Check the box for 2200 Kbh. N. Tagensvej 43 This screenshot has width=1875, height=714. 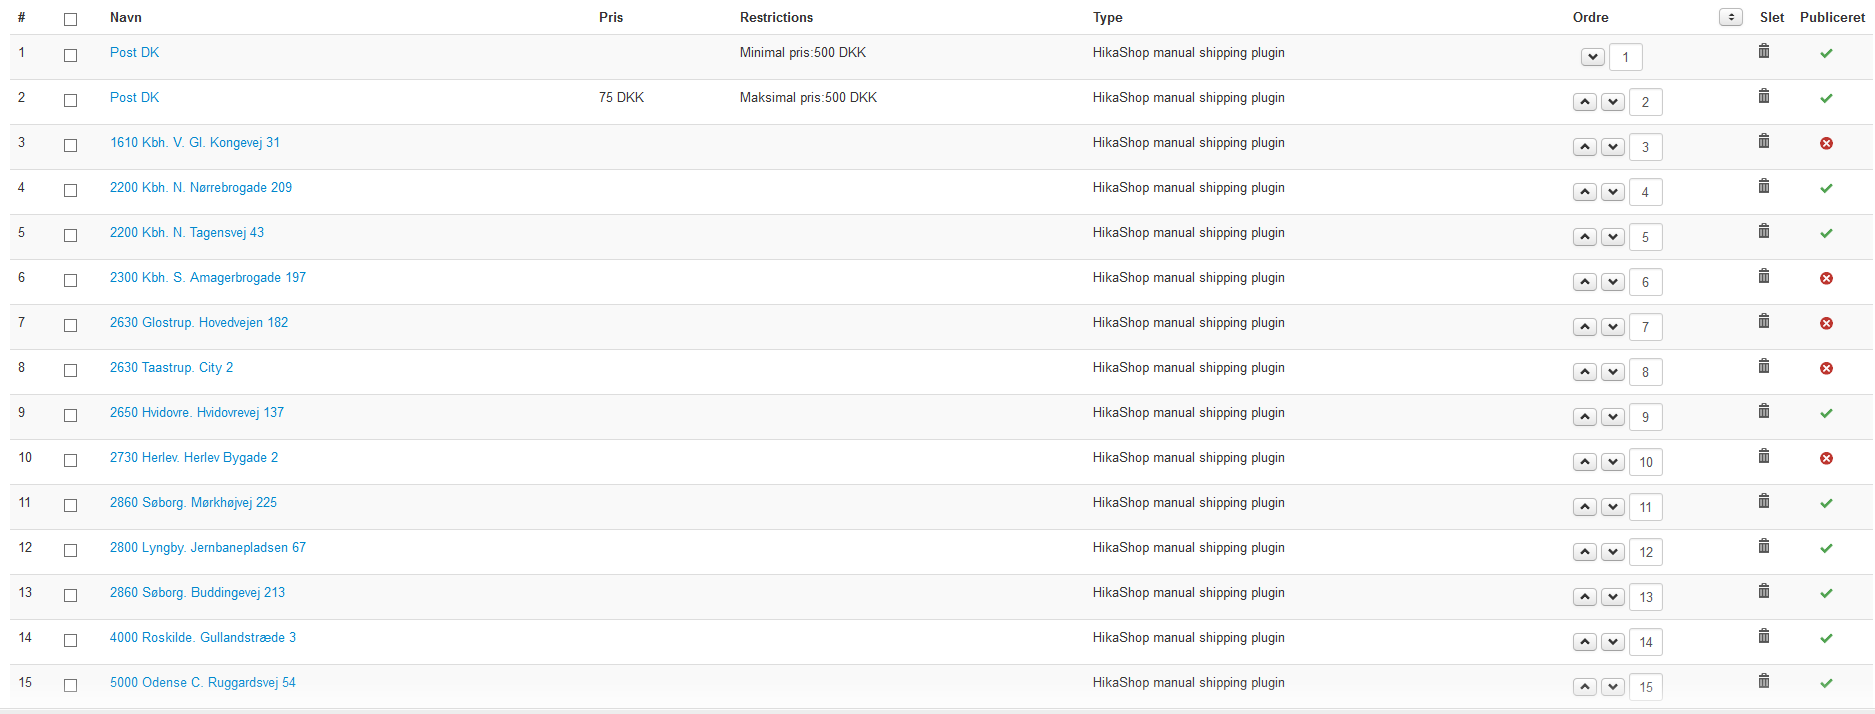[x=70, y=235]
